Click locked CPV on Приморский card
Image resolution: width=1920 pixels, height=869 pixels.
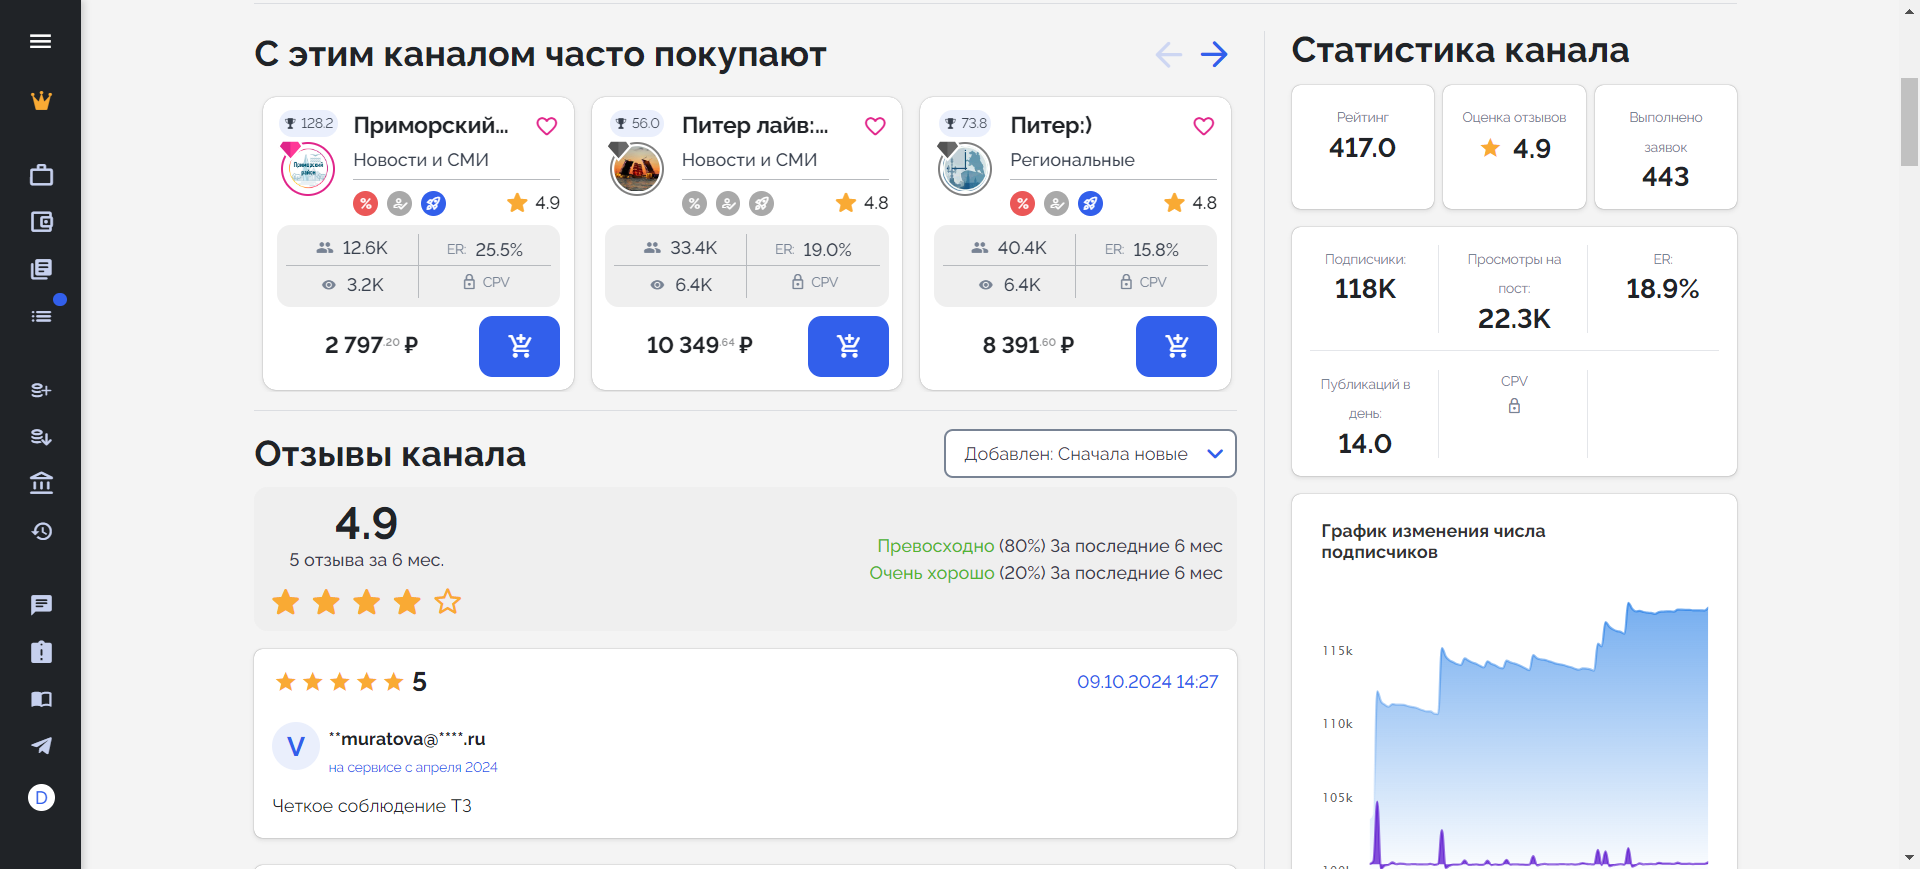coord(486,282)
